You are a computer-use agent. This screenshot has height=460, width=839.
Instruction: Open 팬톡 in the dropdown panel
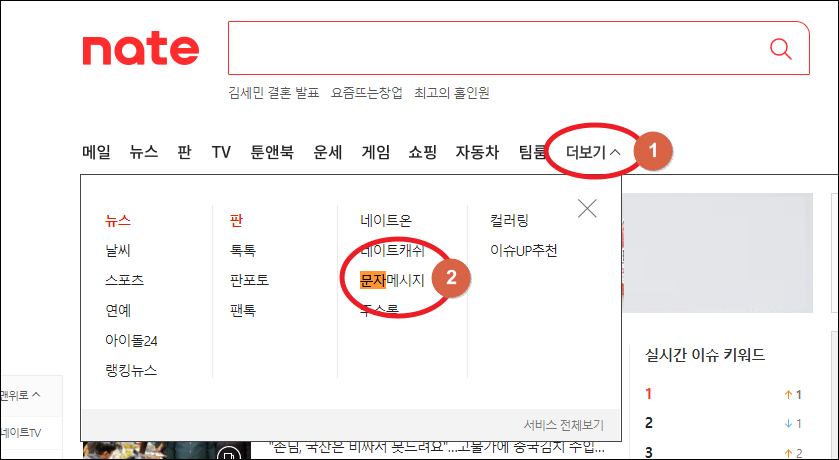point(242,310)
